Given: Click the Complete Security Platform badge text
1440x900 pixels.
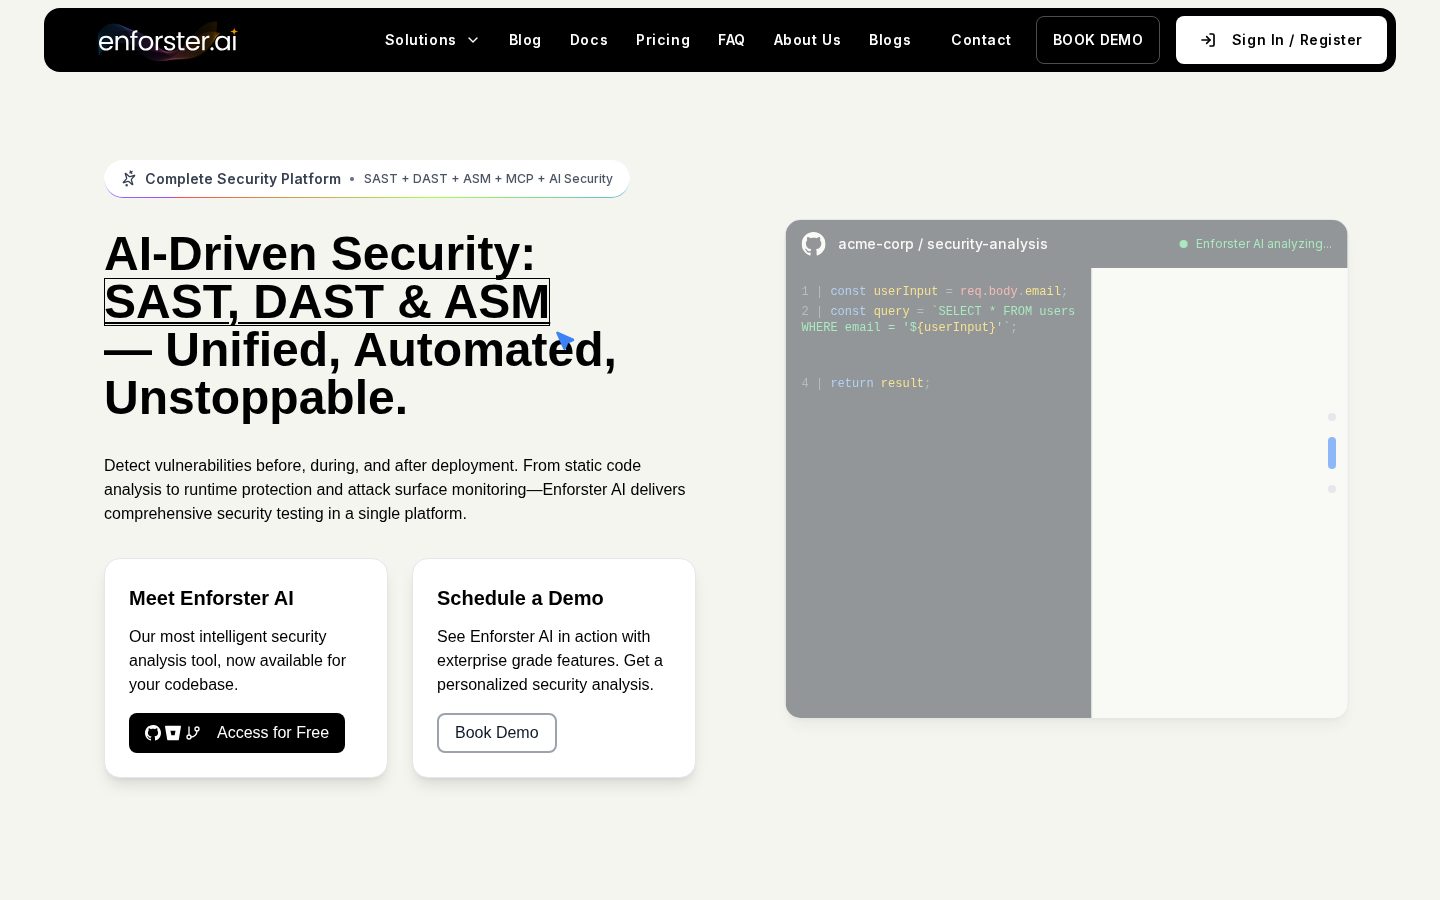Looking at the screenshot, I should click(x=243, y=179).
